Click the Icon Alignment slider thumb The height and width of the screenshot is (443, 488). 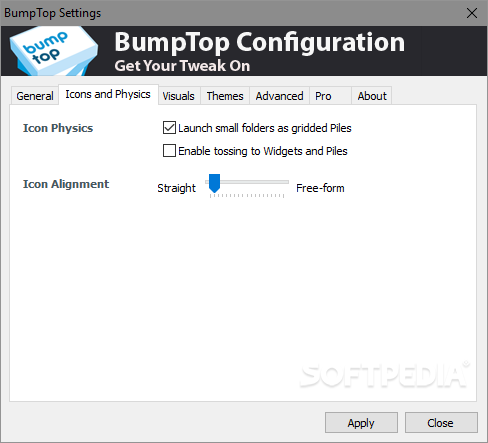coord(214,183)
